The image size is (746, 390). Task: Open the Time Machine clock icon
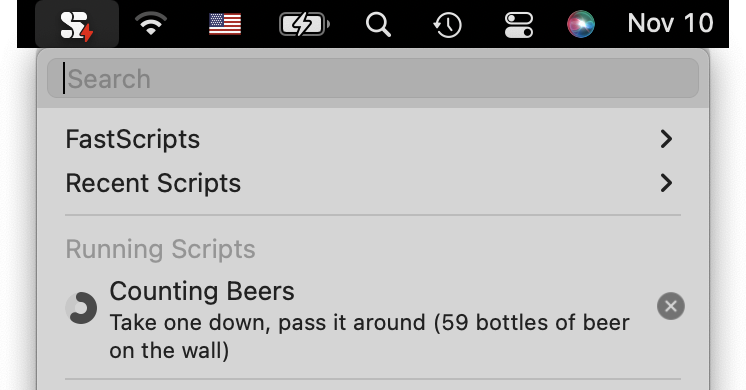tap(448, 25)
